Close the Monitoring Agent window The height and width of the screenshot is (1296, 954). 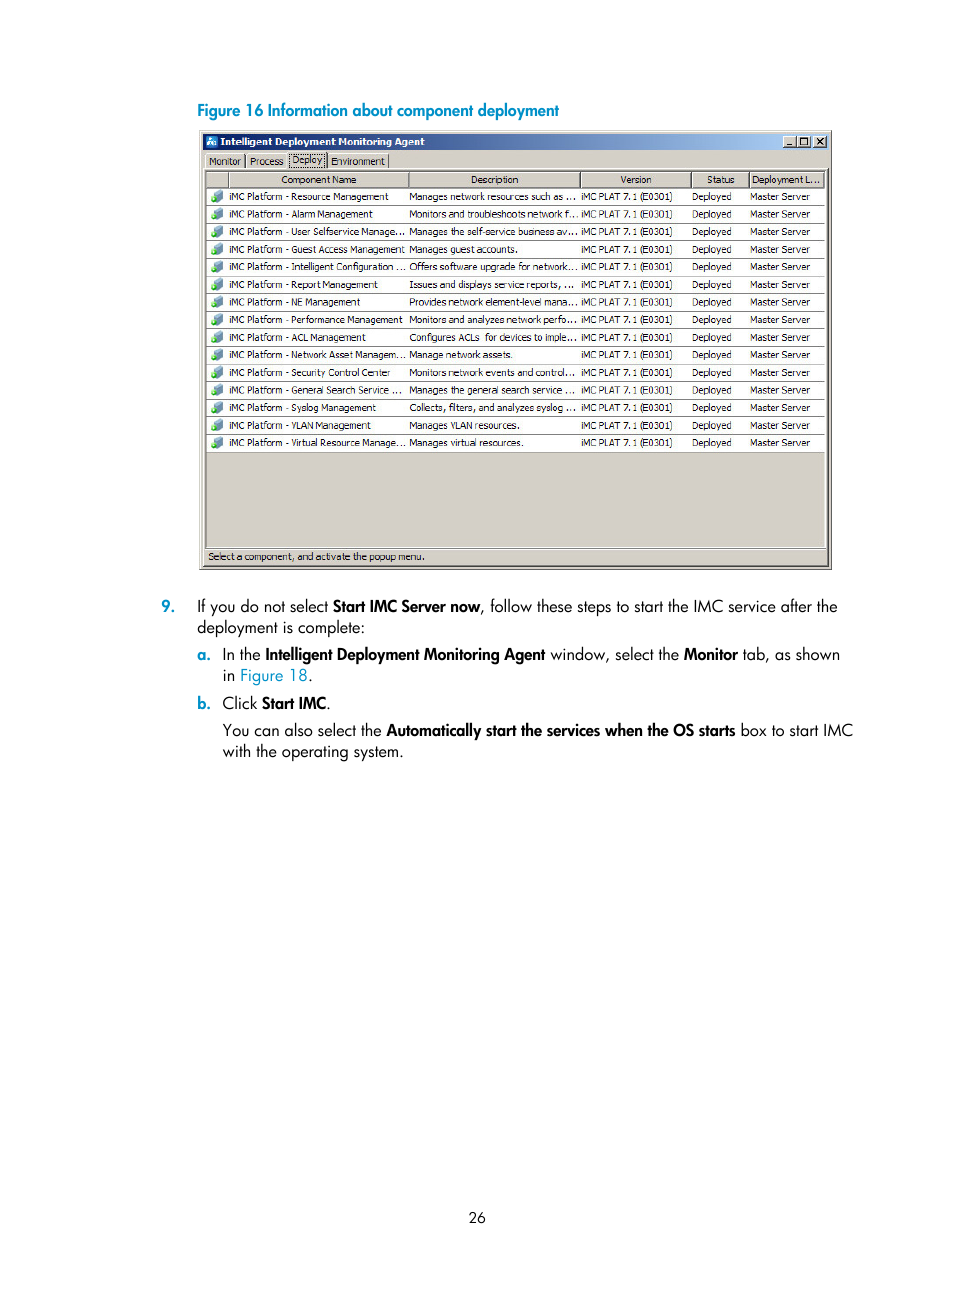(x=820, y=142)
